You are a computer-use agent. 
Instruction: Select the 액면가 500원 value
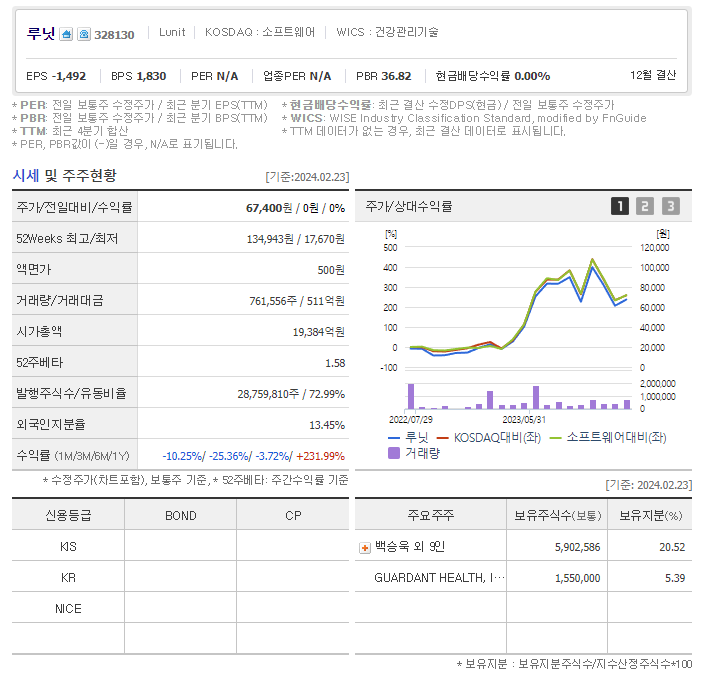pyautogui.click(x=331, y=270)
